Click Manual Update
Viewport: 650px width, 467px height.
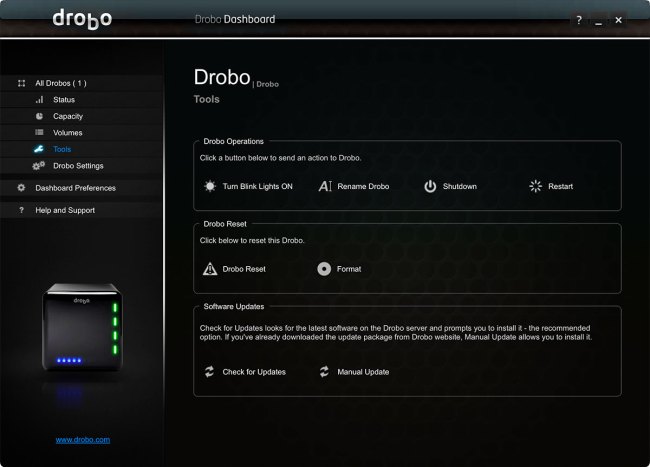pos(354,372)
